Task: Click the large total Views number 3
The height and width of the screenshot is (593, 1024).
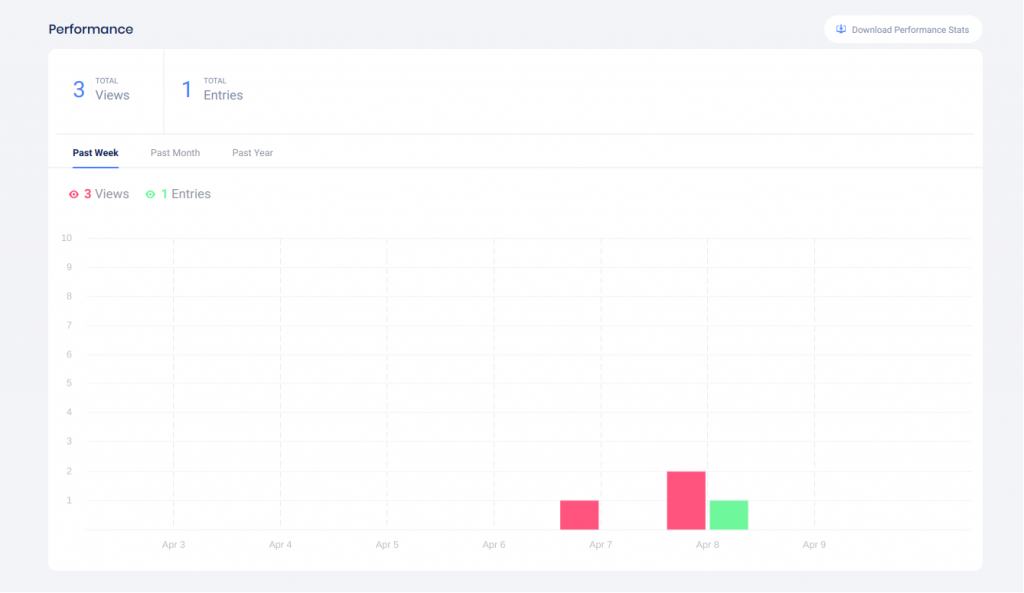Action: 79,90
